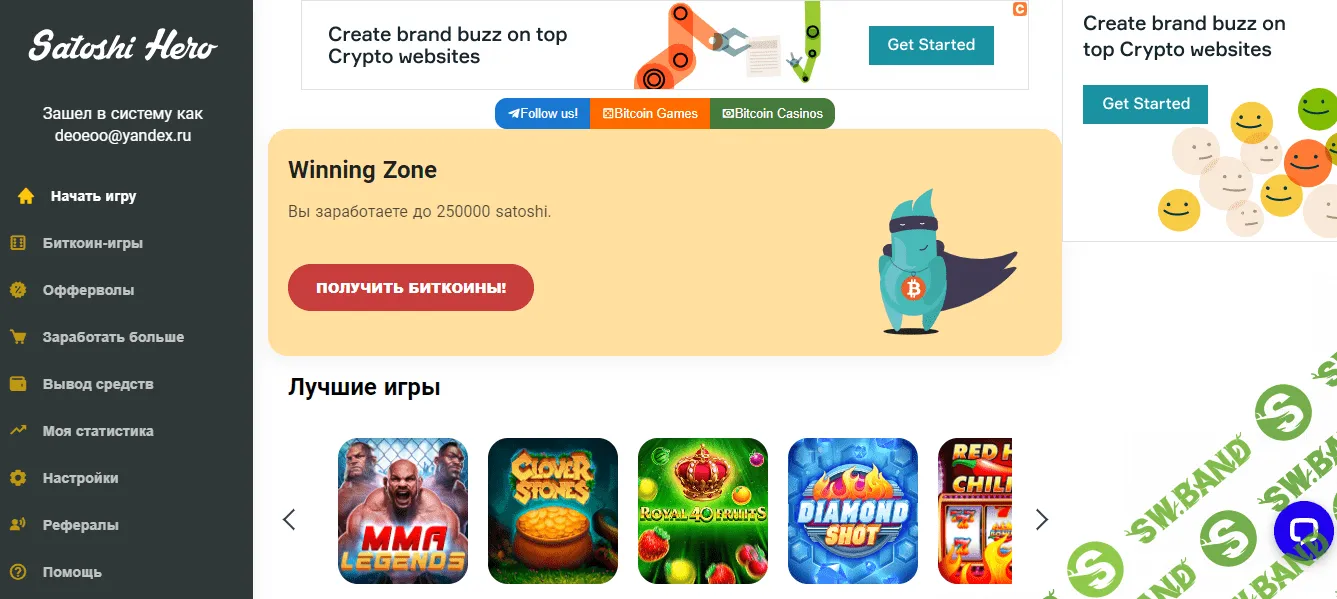Image resolution: width=1337 pixels, height=599 pixels.
Task: Click the question mark icon beside Помощь
Action: [18, 572]
